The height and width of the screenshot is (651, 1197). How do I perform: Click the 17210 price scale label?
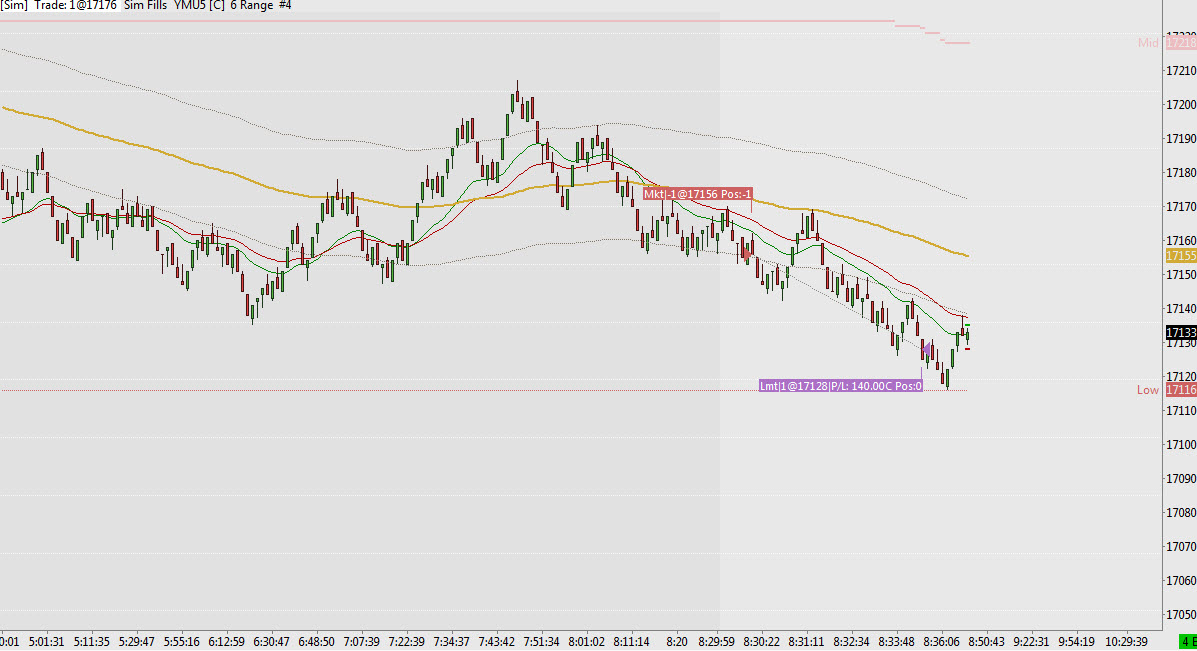tap(1181, 71)
